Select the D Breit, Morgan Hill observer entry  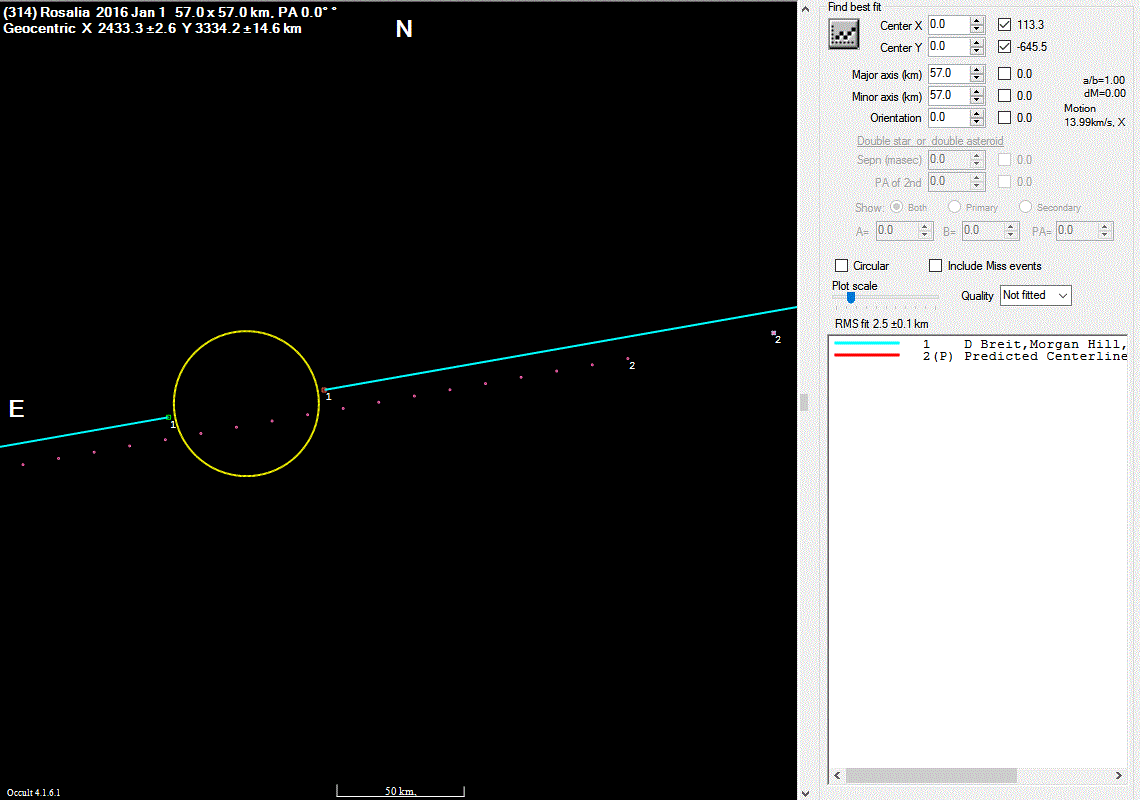pyautogui.click(x=1040, y=344)
